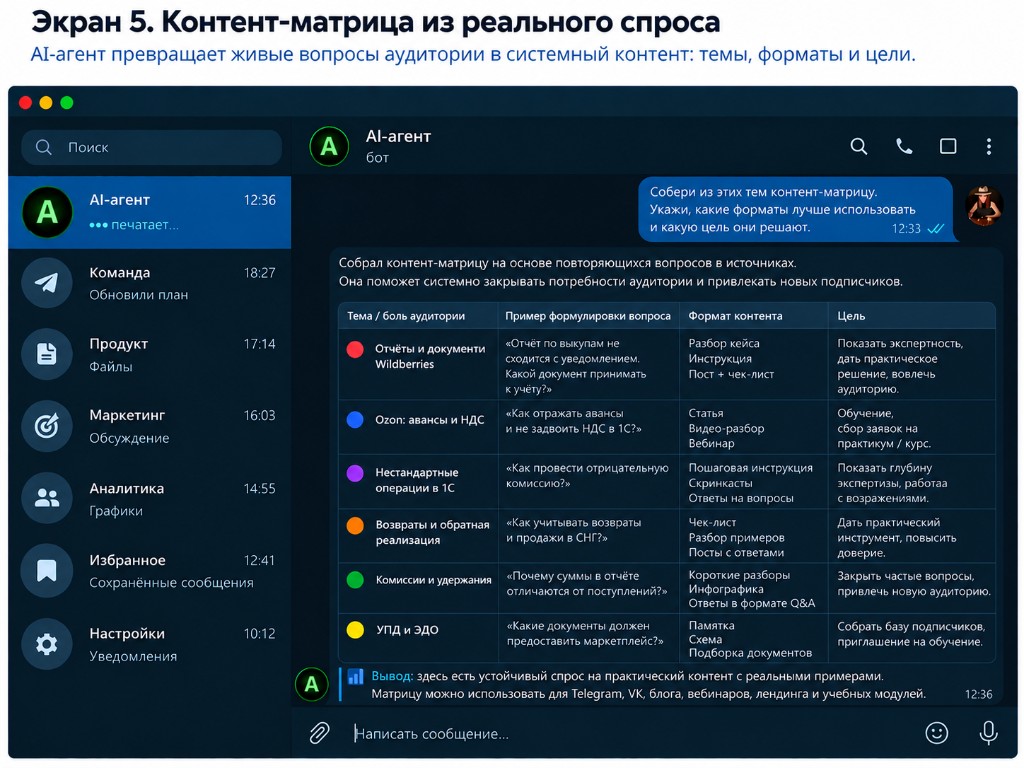Image resolution: width=1024 pixels, height=768 pixels.
Task: Click the microphone voice message icon
Action: click(x=988, y=733)
